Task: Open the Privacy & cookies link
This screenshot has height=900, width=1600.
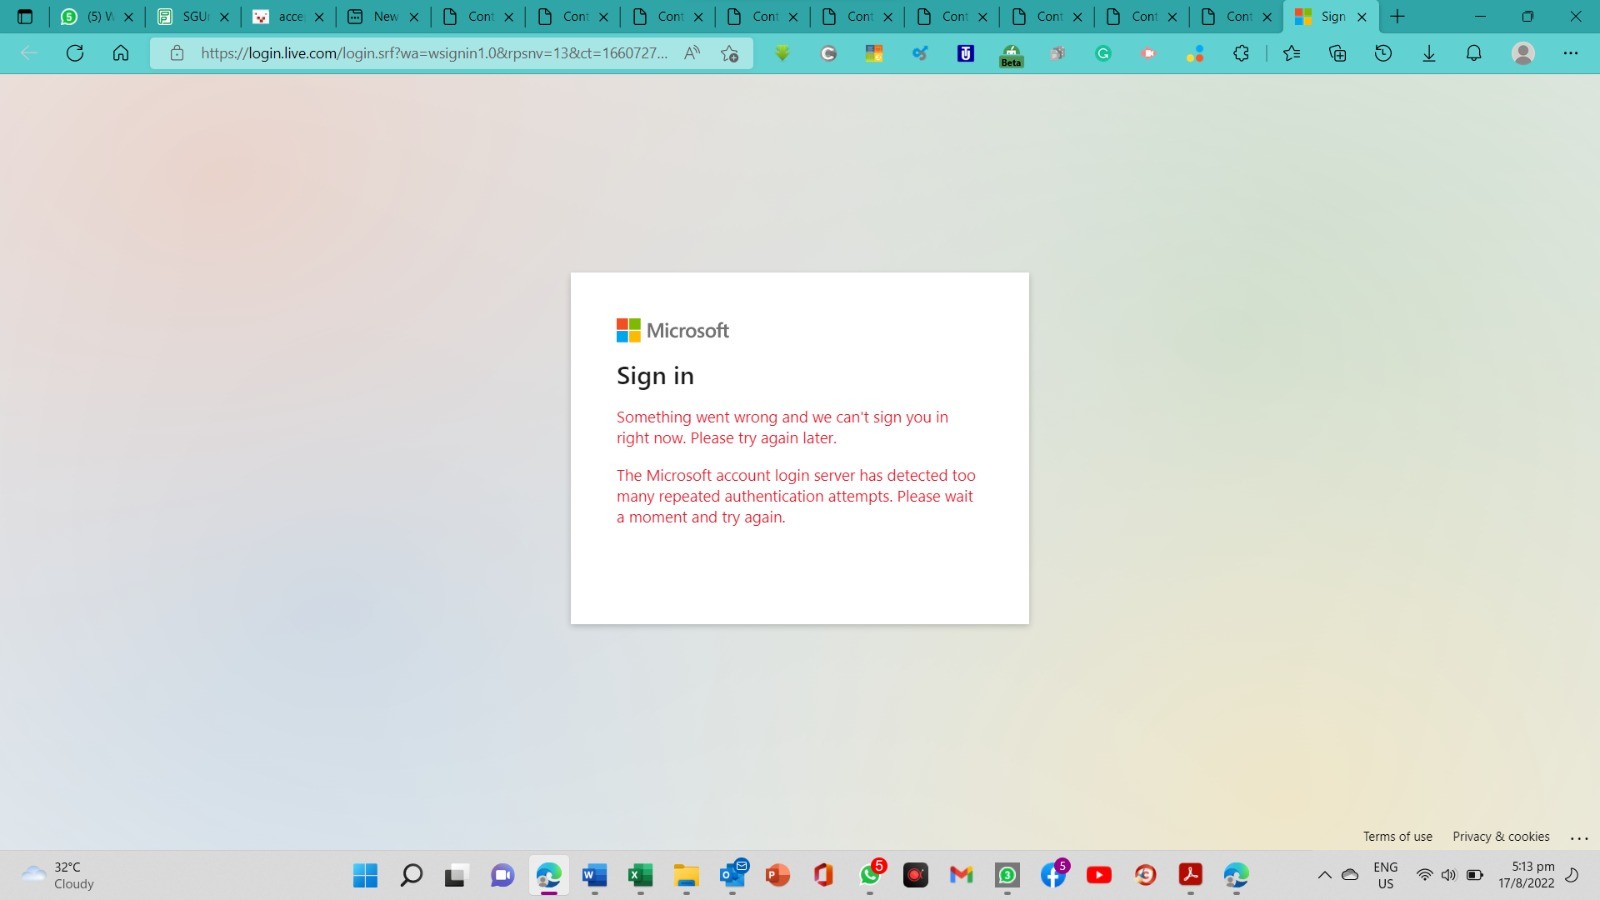Action: 1501,837
